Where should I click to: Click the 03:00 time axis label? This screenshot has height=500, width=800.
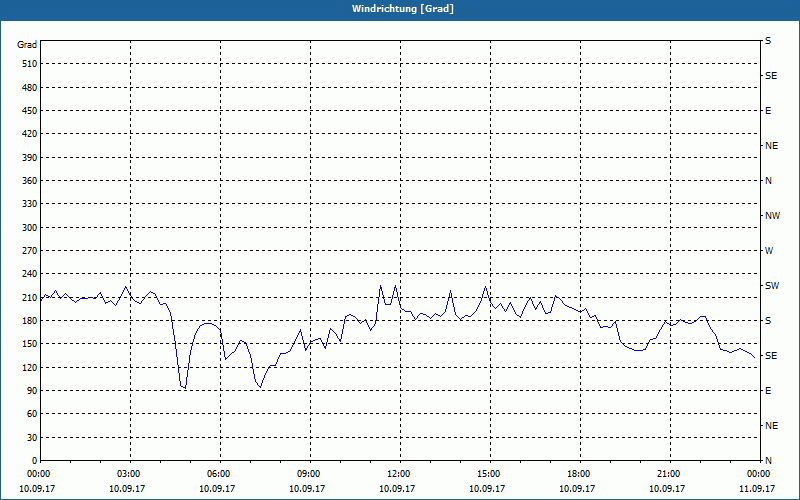[x=130, y=474]
